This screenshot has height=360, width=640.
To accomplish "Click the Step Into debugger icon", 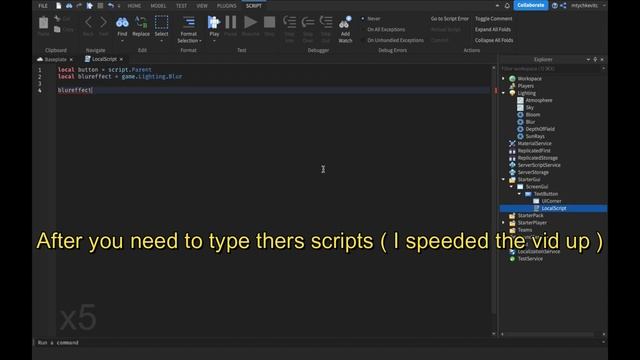I will [289, 22].
